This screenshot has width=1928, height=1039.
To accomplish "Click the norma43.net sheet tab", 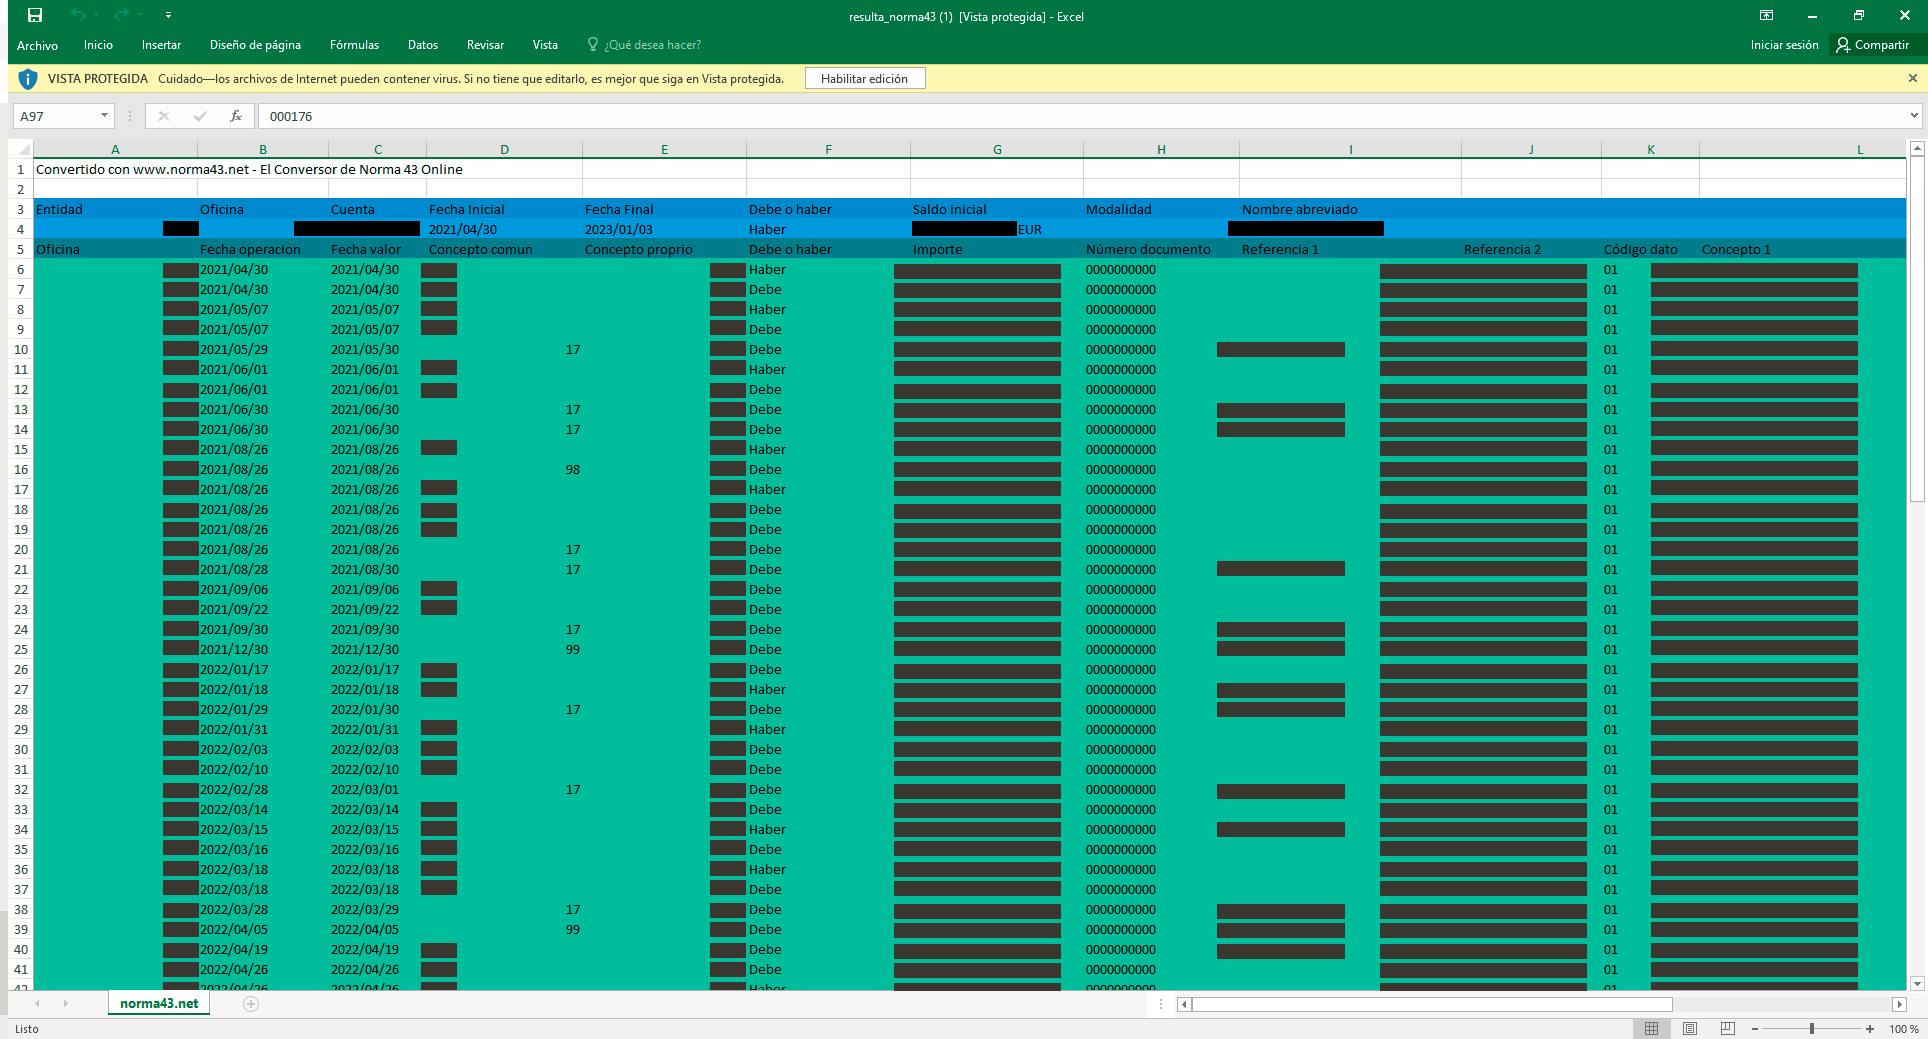I will coord(159,1003).
